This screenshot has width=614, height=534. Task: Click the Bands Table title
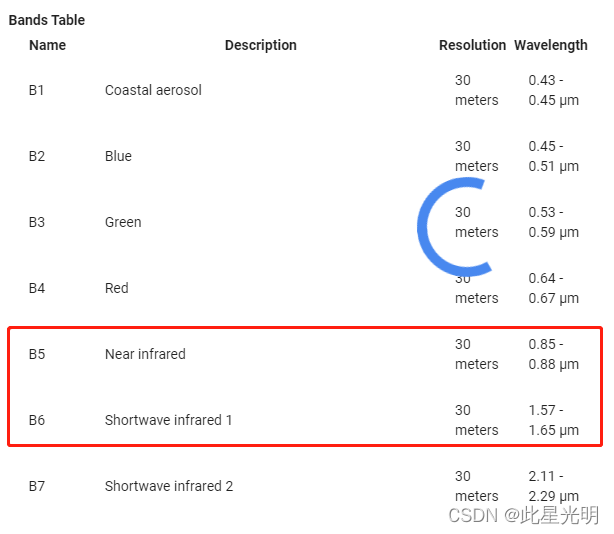tap(47, 20)
